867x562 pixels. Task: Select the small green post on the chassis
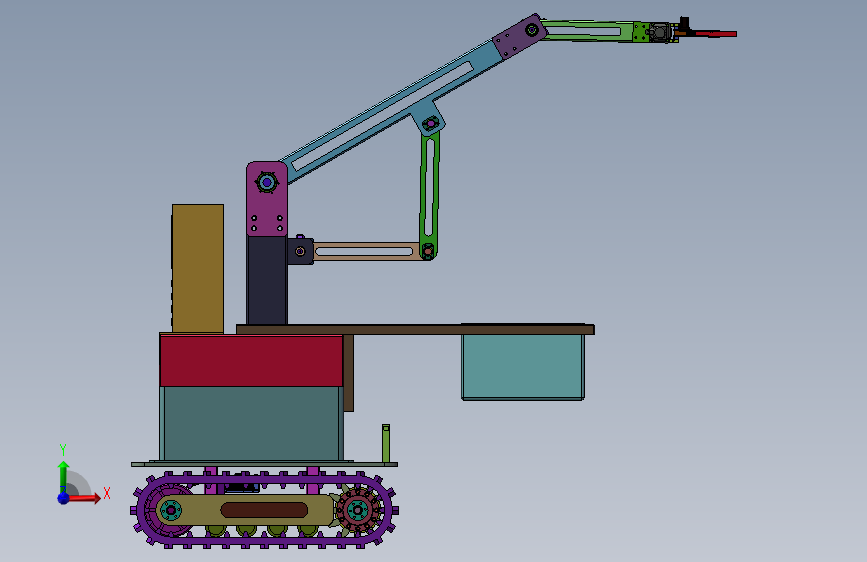click(x=386, y=443)
